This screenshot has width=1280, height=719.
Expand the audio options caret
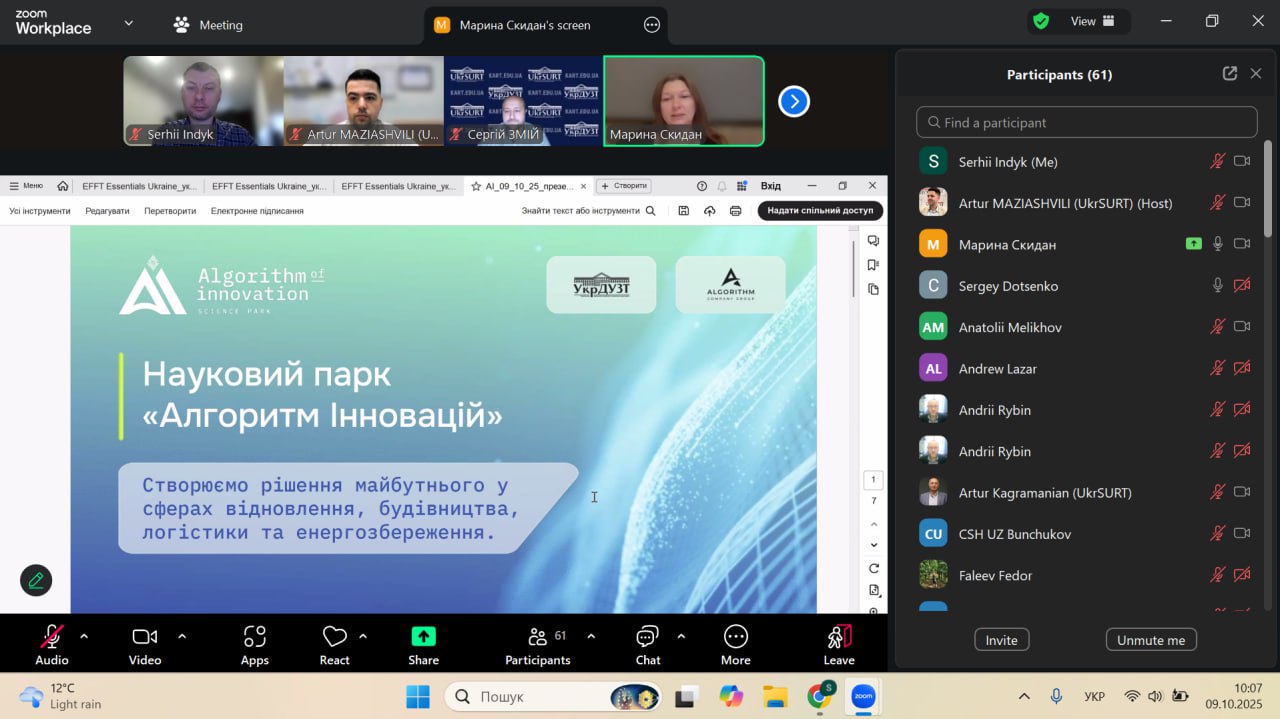[x=84, y=636]
